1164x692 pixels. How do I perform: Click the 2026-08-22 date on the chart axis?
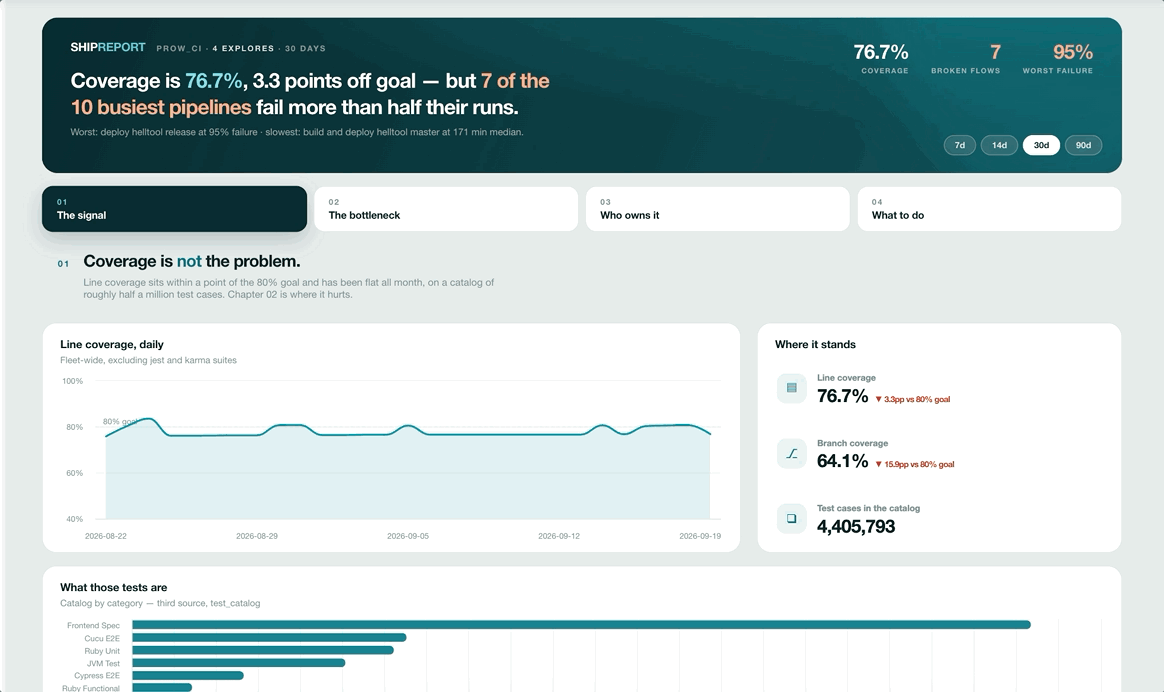click(105, 536)
